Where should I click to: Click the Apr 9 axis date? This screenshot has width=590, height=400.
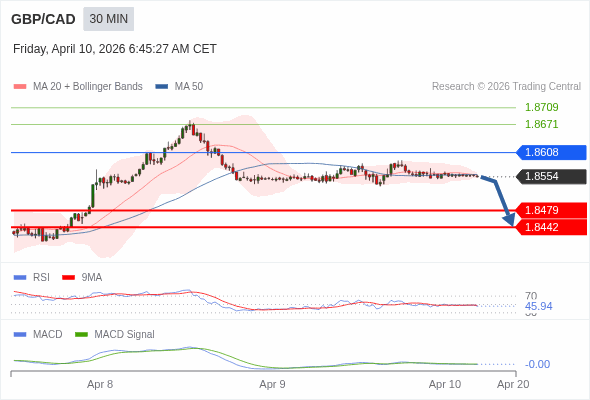(272, 385)
